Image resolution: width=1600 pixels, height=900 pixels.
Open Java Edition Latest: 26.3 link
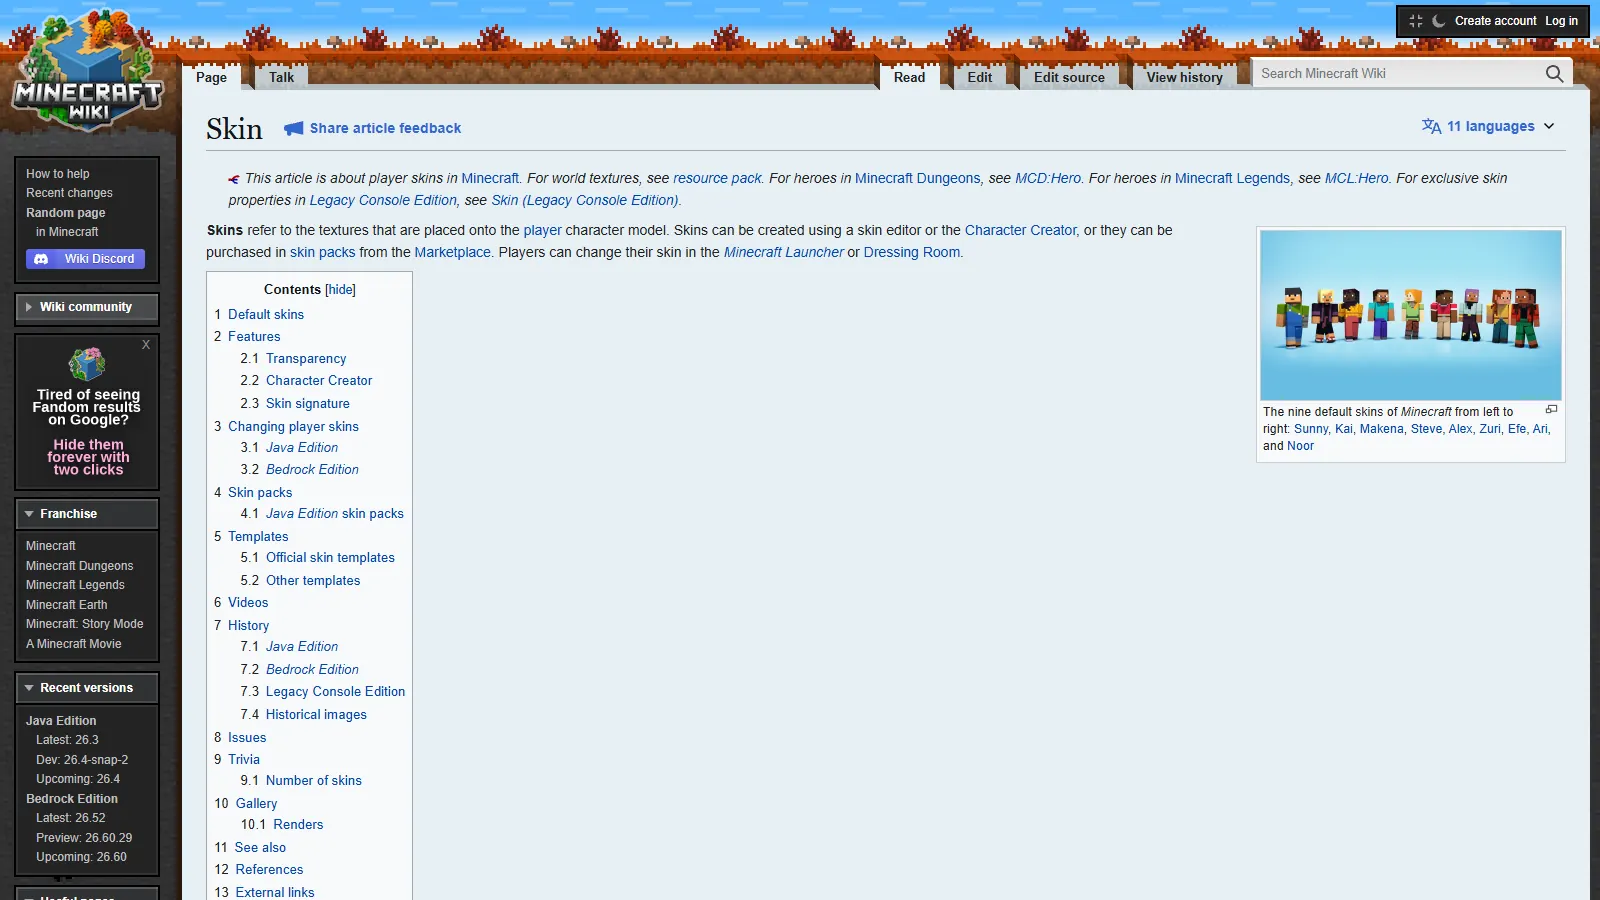point(67,740)
